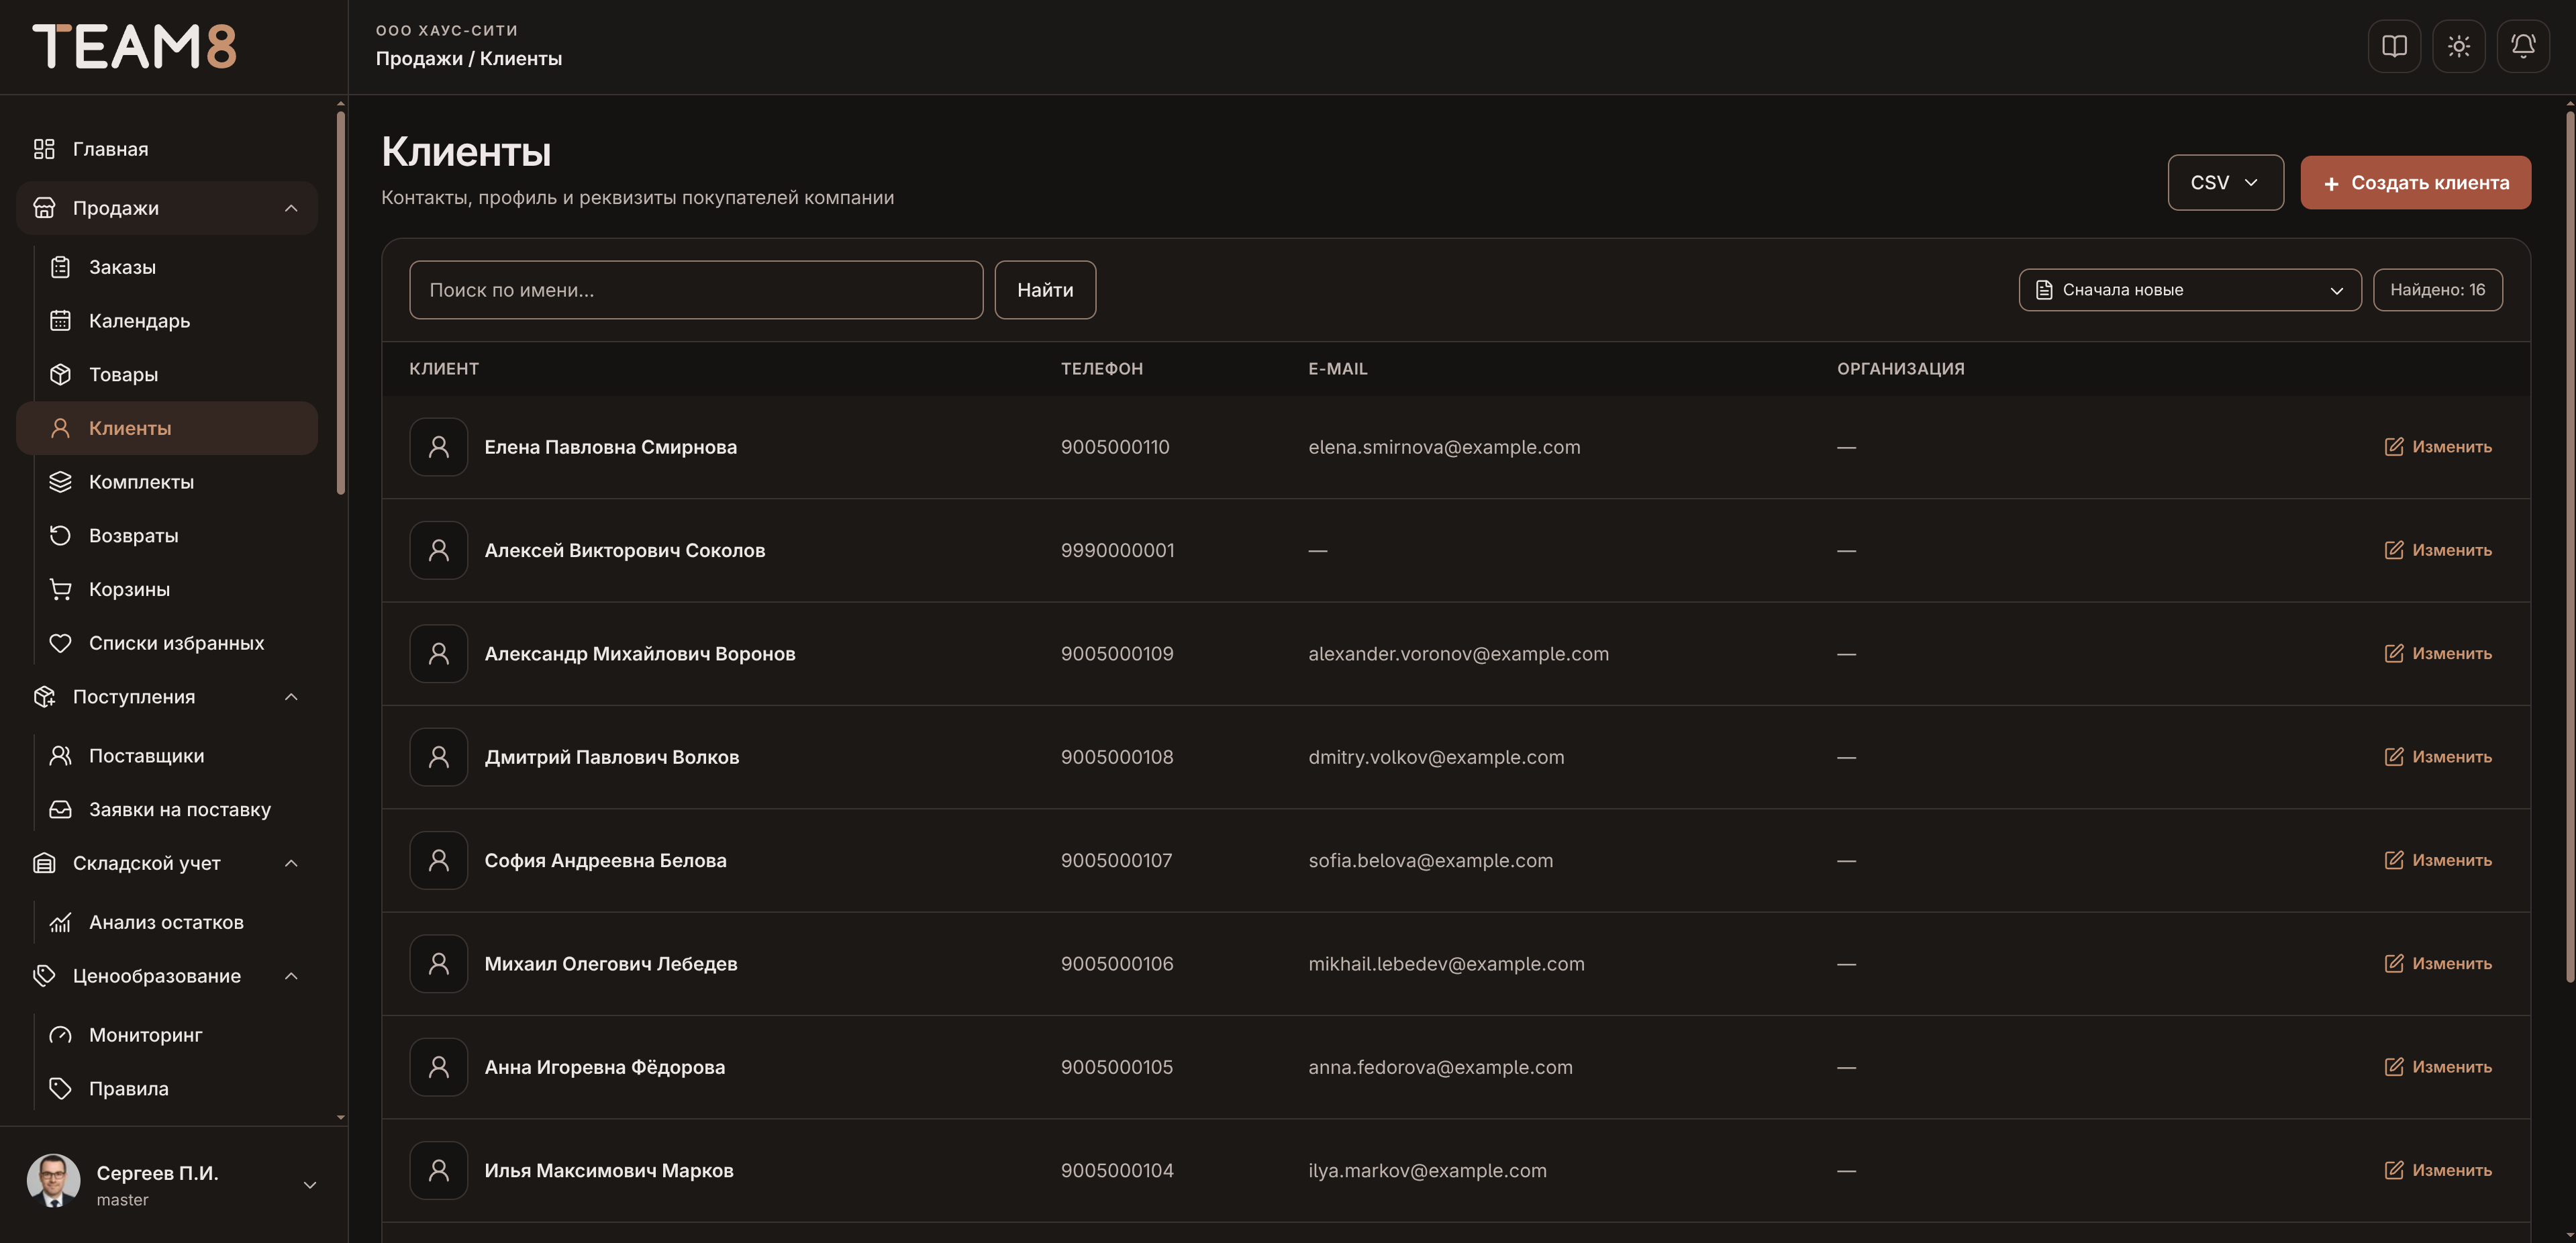Image resolution: width=2576 pixels, height=1243 pixels.
Task: Collapse the Ценообразование section chevron
Action: (x=291, y=976)
